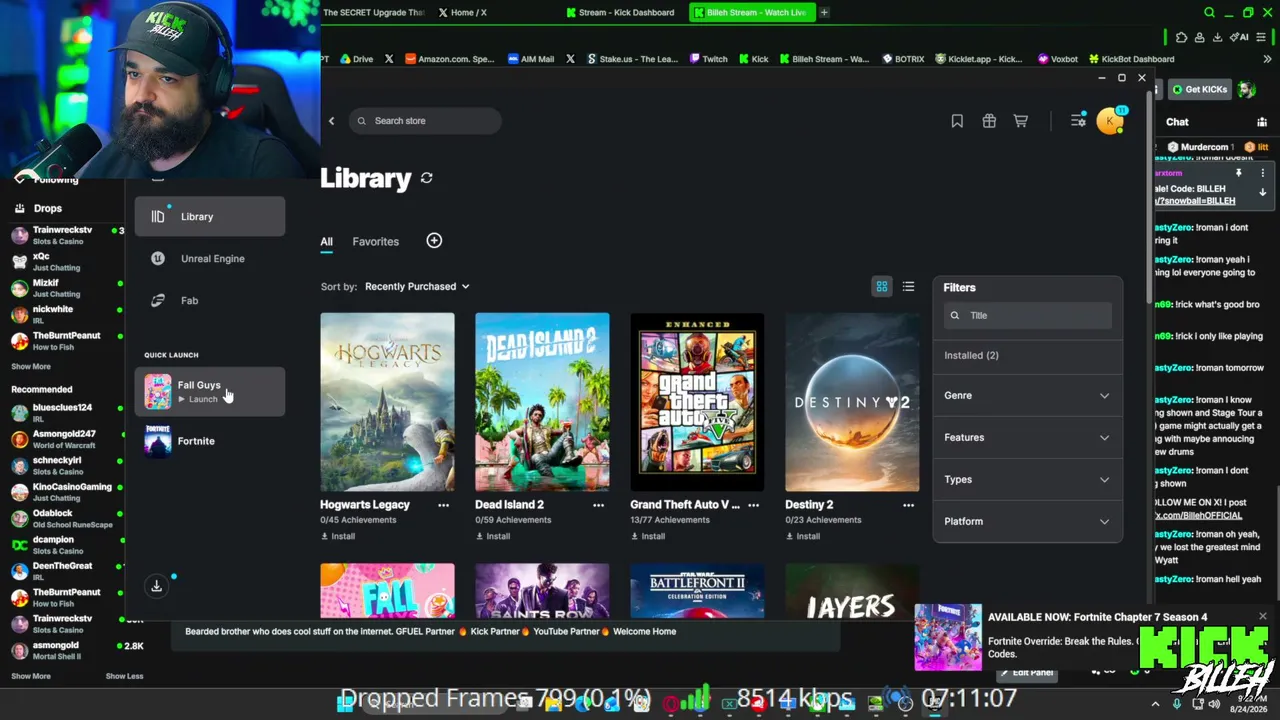Screen dimensions: 1280x720
Task: Expand the Platform filter
Action: [x=1027, y=522]
